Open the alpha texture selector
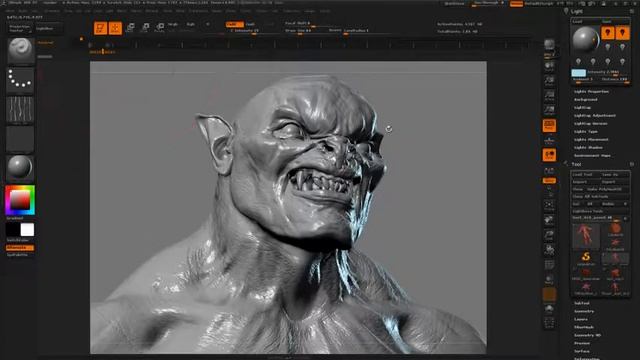 [20, 109]
